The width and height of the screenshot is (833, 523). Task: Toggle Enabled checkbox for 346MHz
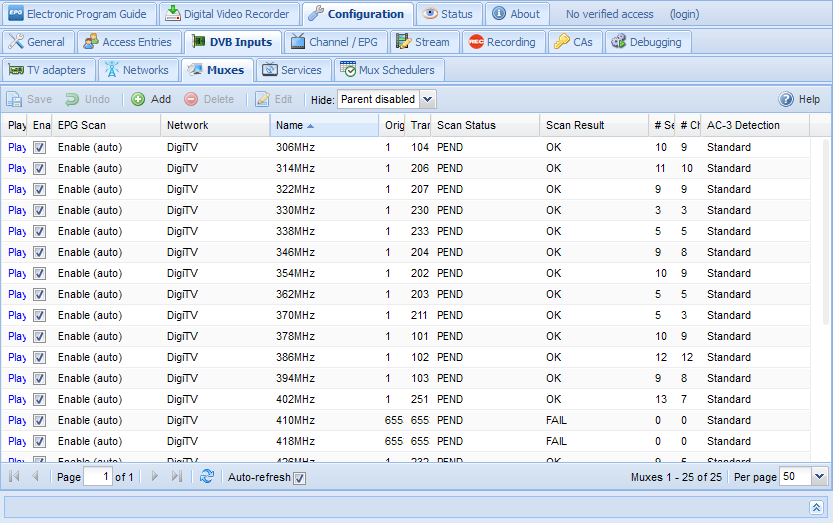coord(39,252)
